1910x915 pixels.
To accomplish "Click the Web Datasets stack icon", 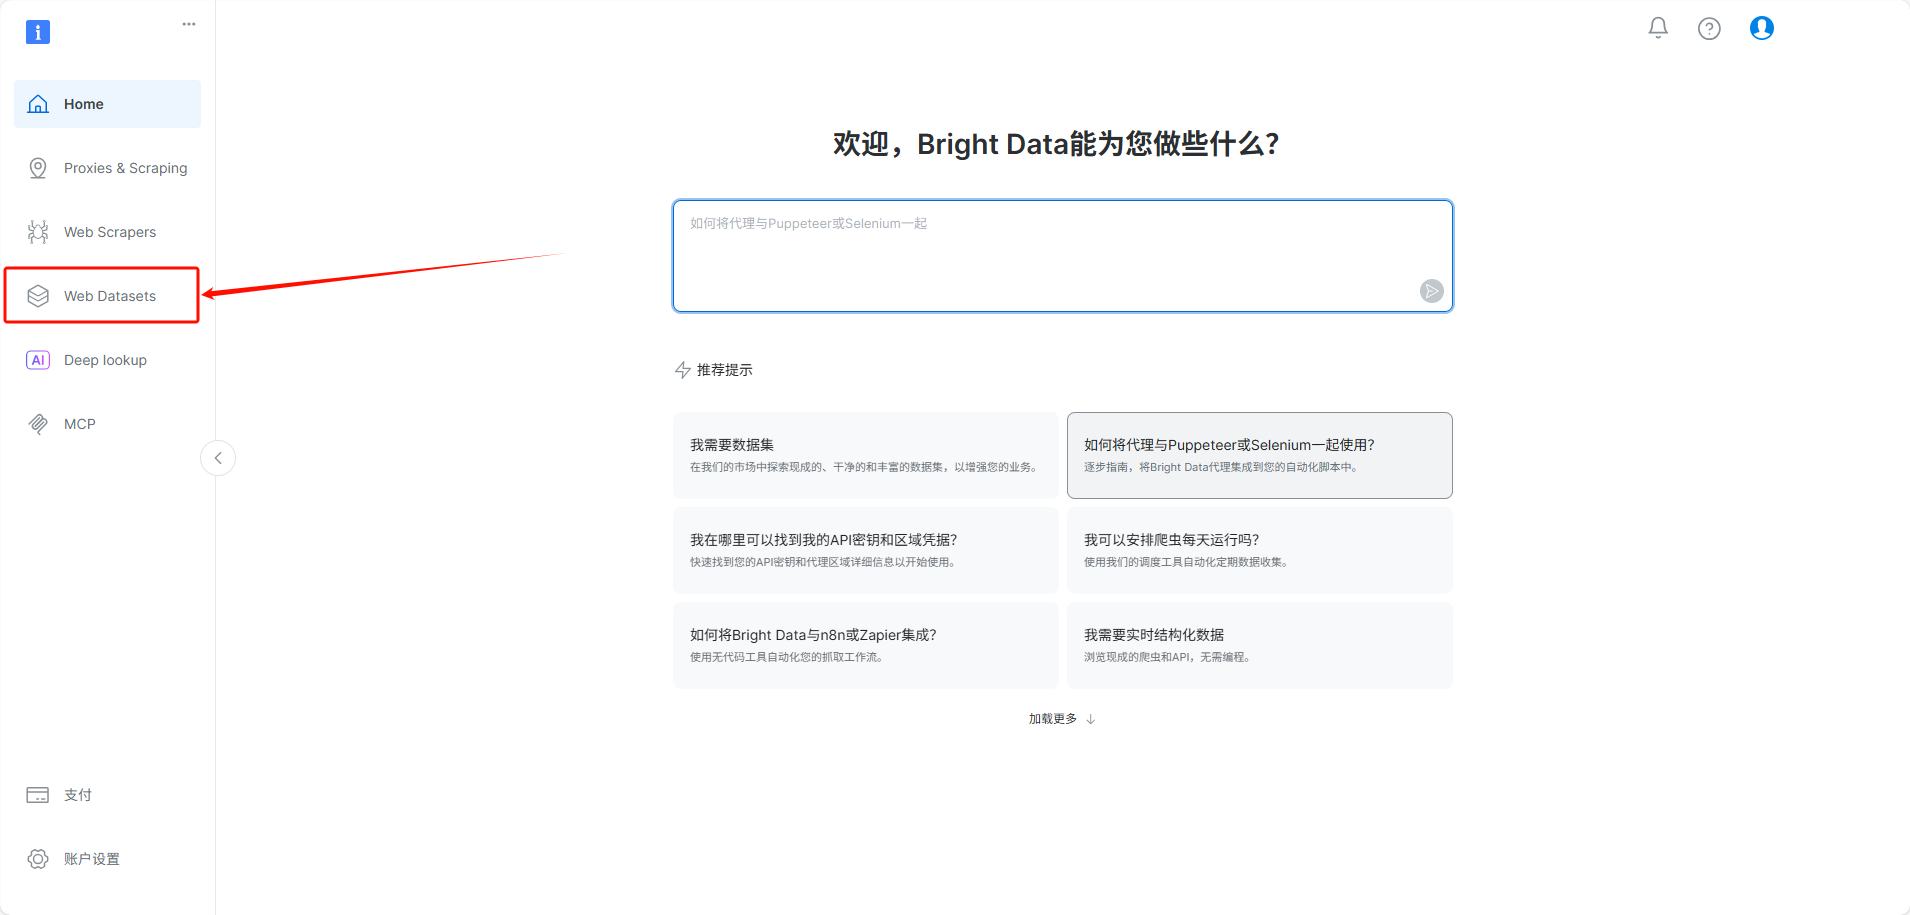I will tap(38, 296).
